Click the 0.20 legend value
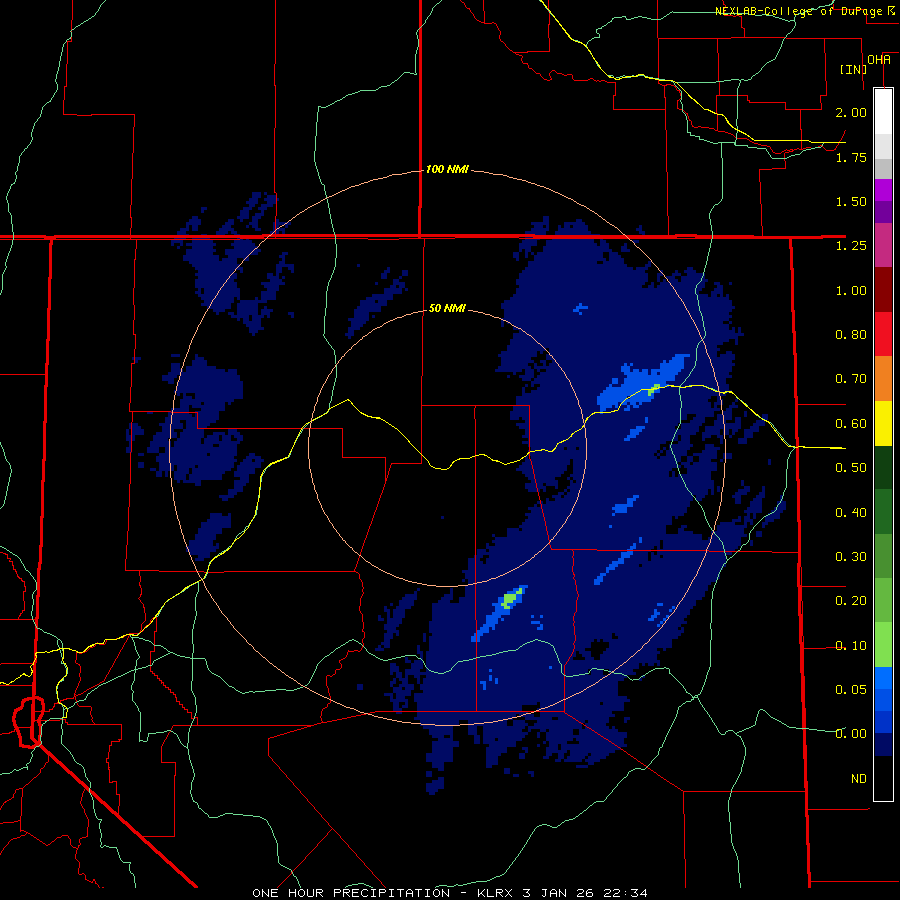 (x=851, y=601)
